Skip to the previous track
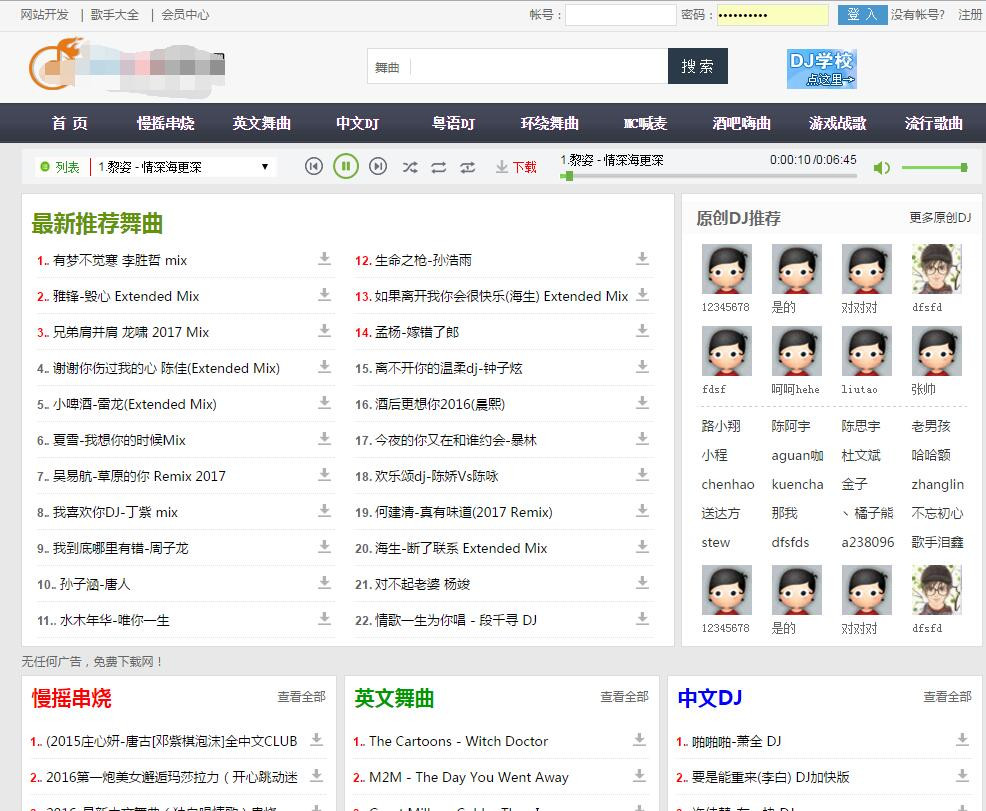986x811 pixels. (314, 167)
